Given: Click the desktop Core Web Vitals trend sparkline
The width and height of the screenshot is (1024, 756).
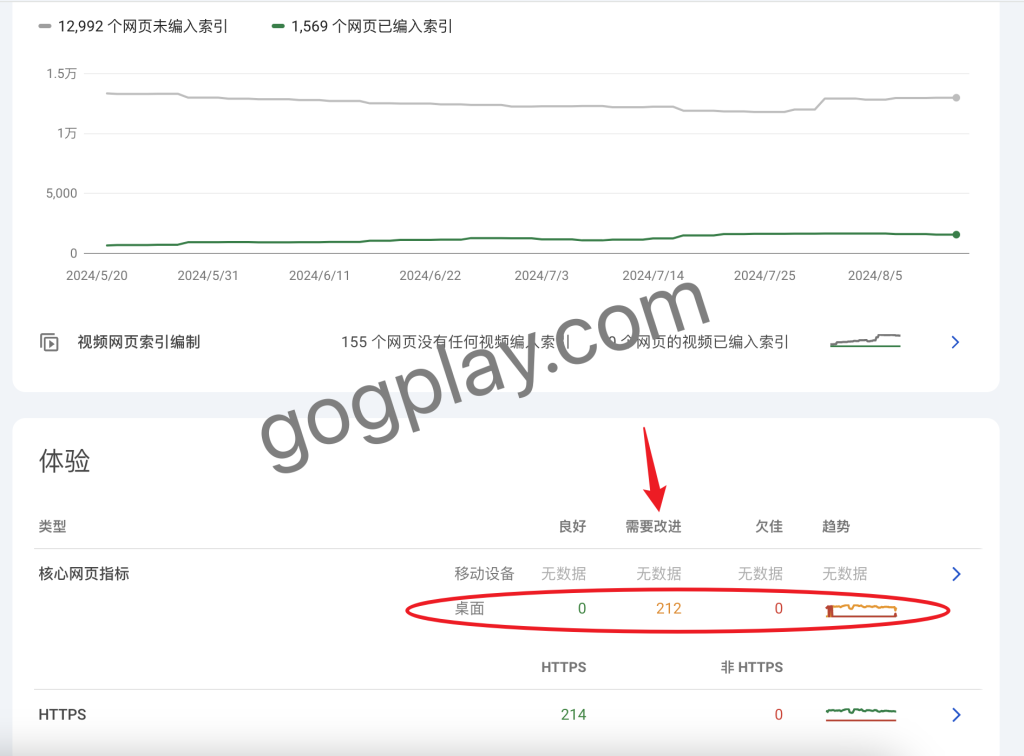Looking at the screenshot, I should point(861,610).
